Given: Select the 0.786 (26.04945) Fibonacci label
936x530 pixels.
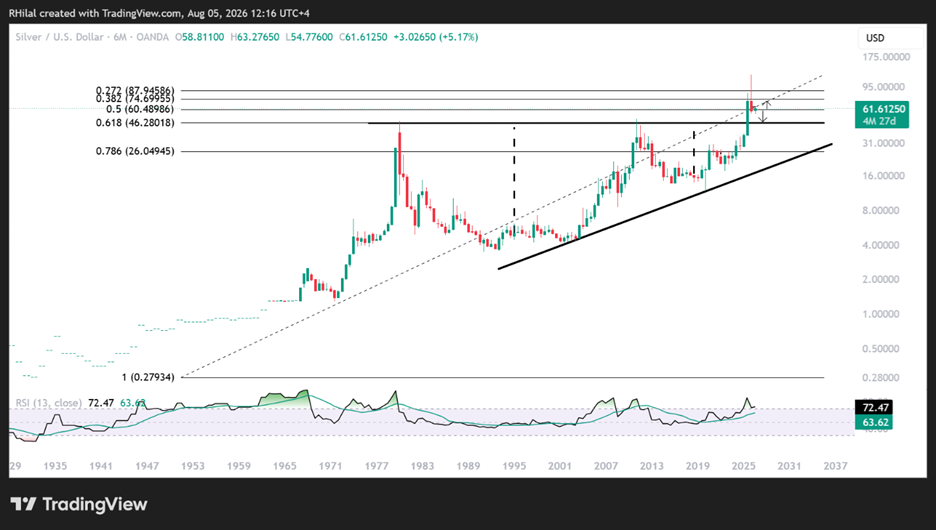Looking at the screenshot, I should [135, 152].
